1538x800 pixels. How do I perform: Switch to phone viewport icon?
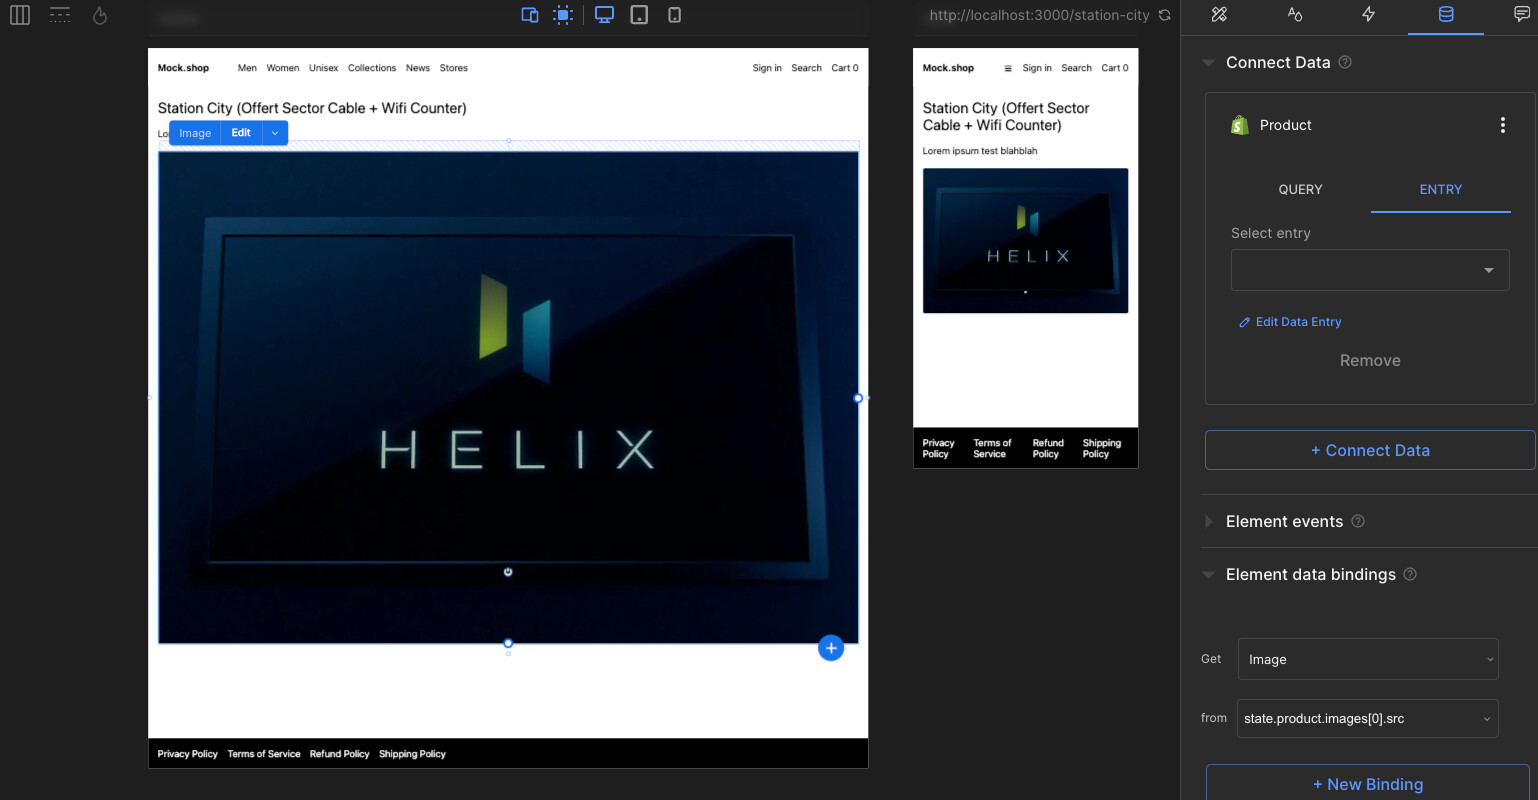point(675,15)
